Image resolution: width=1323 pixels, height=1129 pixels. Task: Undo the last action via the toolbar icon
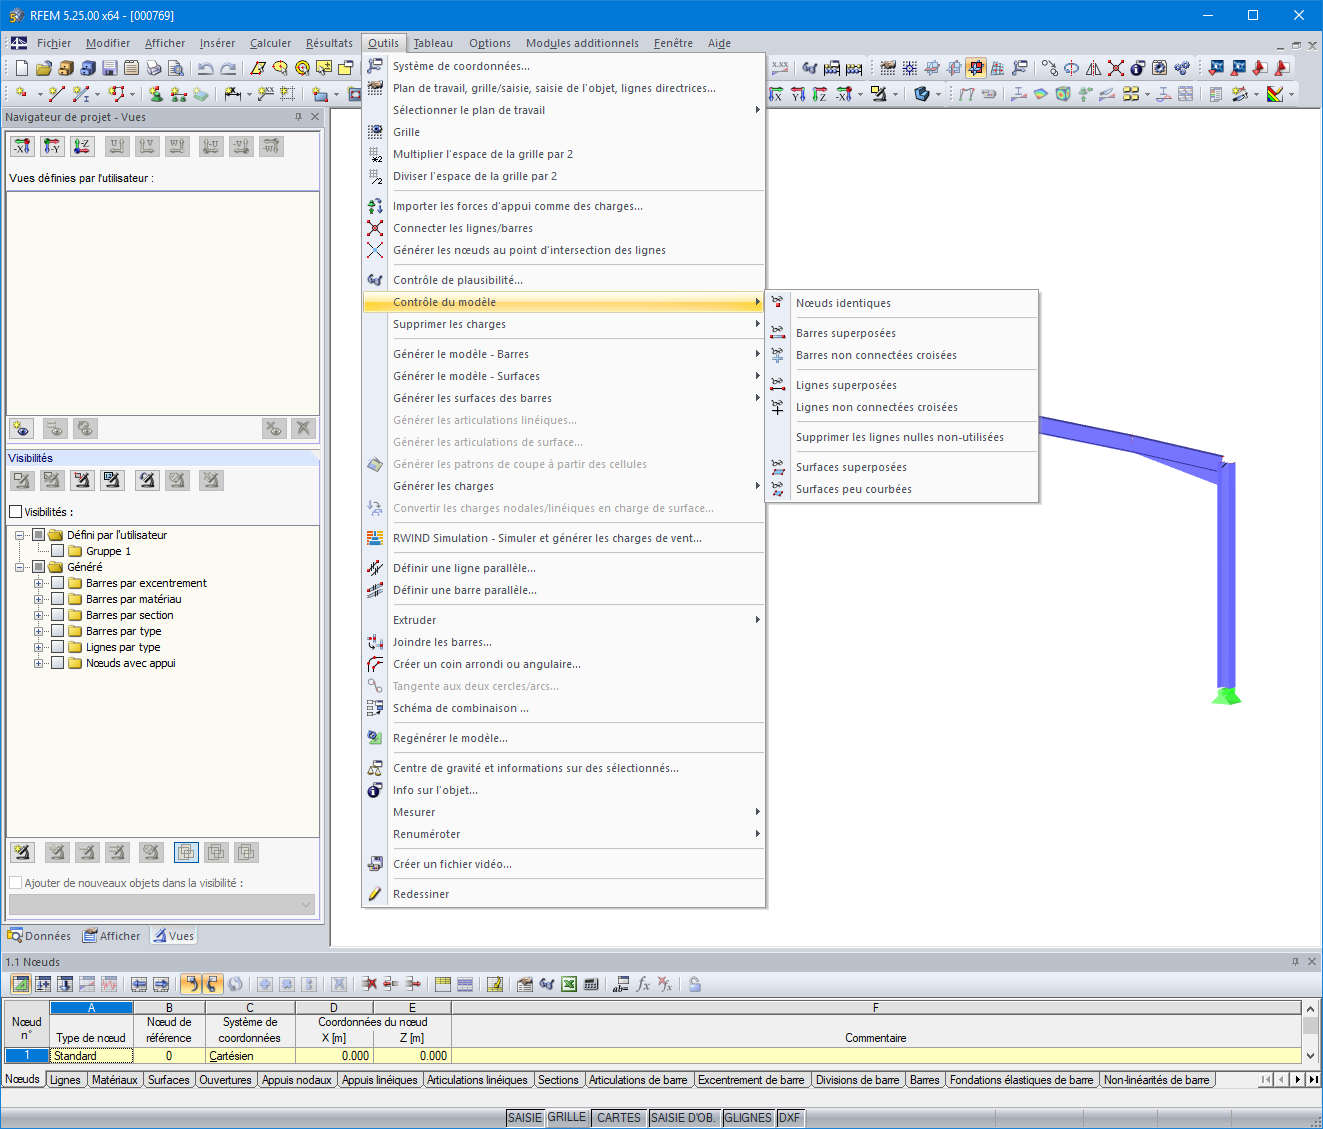click(x=203, y=68)
